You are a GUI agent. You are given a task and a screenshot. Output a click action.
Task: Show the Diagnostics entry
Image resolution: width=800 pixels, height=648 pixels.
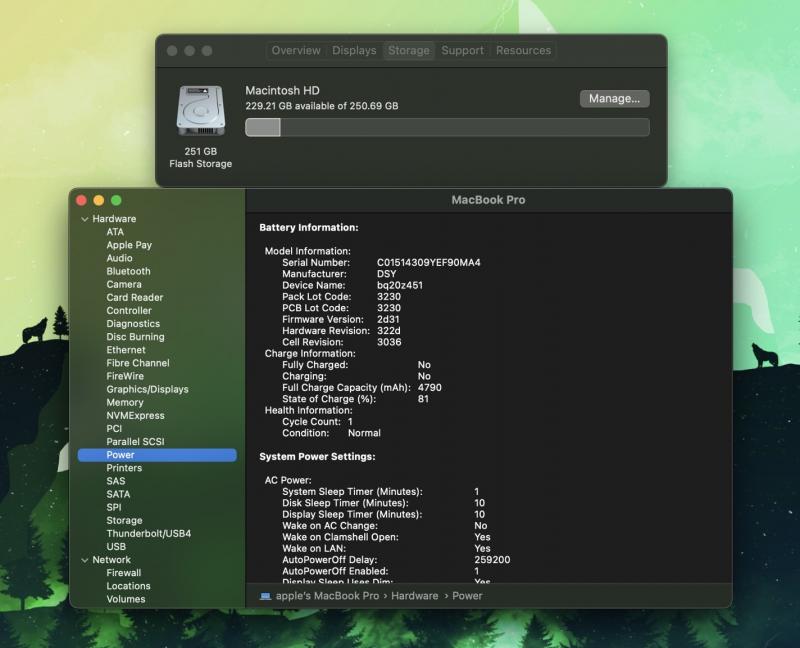(x=133, y=323)
